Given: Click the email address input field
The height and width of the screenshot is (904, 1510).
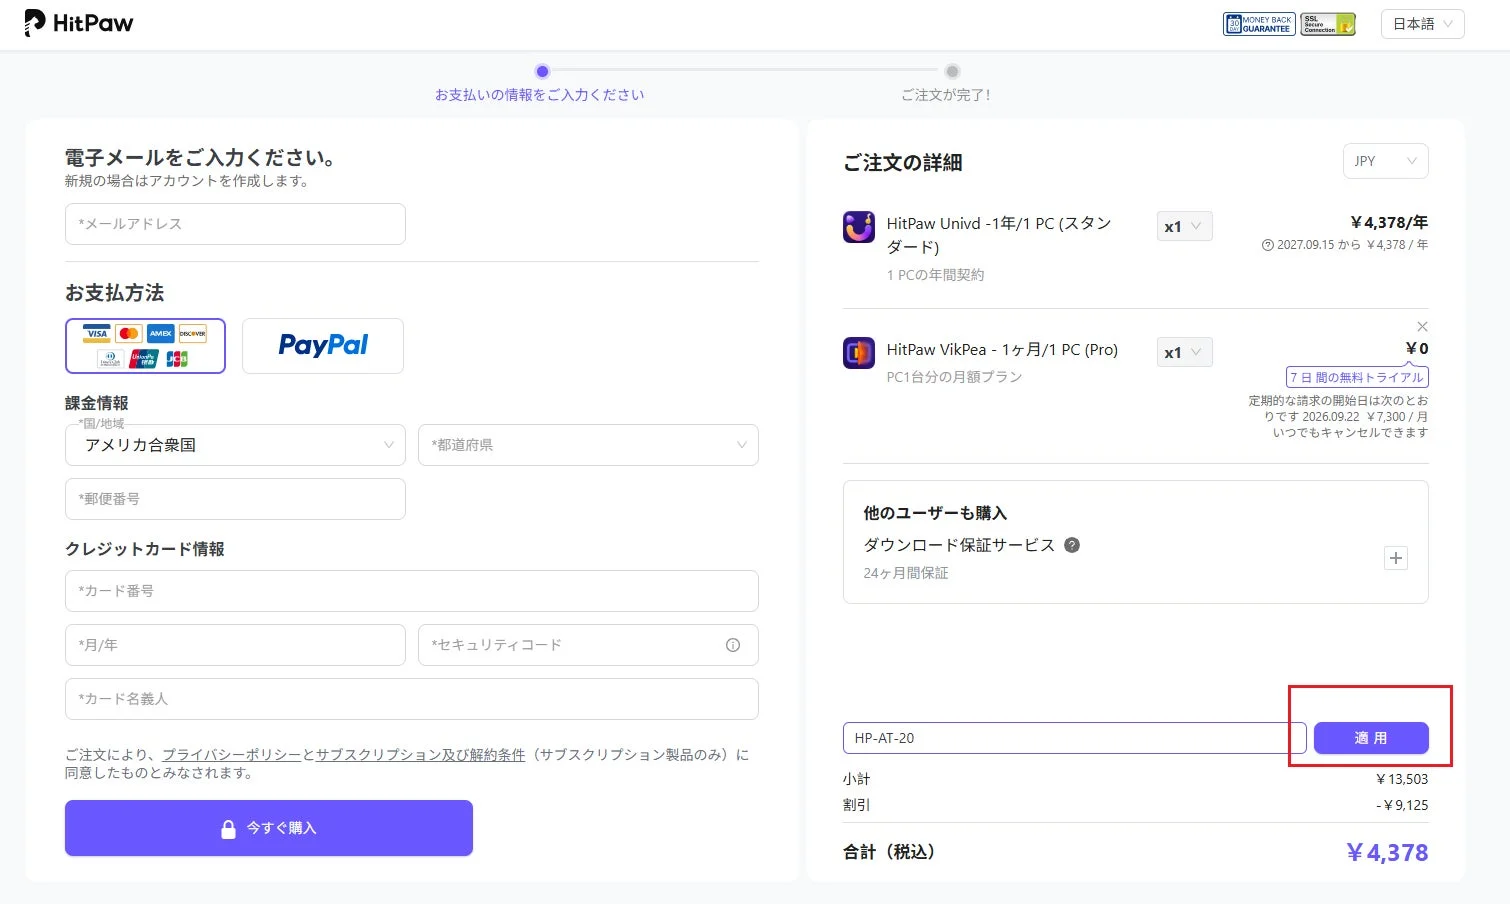Looking at the screenshot, I should tap(235, 224).
